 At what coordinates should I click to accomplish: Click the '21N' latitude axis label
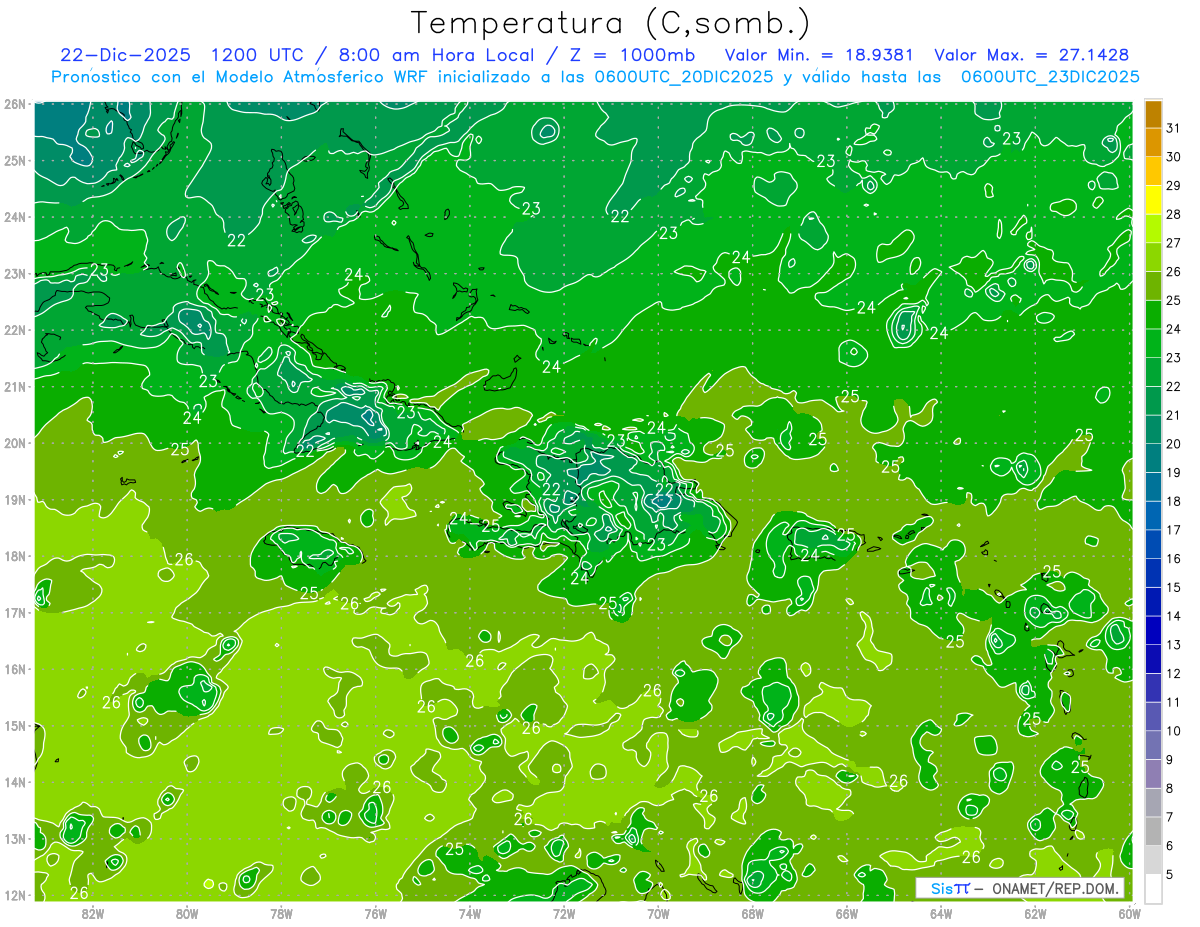click(15, 387)
